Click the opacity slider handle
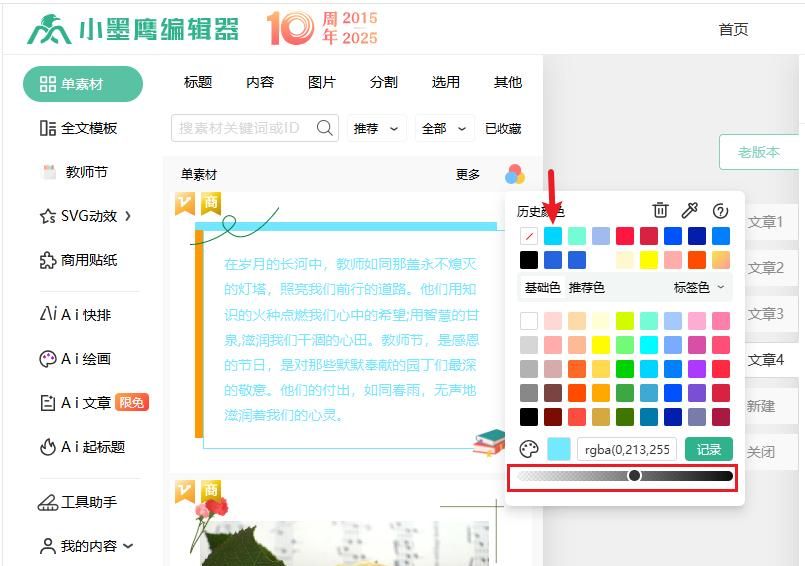The image size is (805, 566). [635, 476]
